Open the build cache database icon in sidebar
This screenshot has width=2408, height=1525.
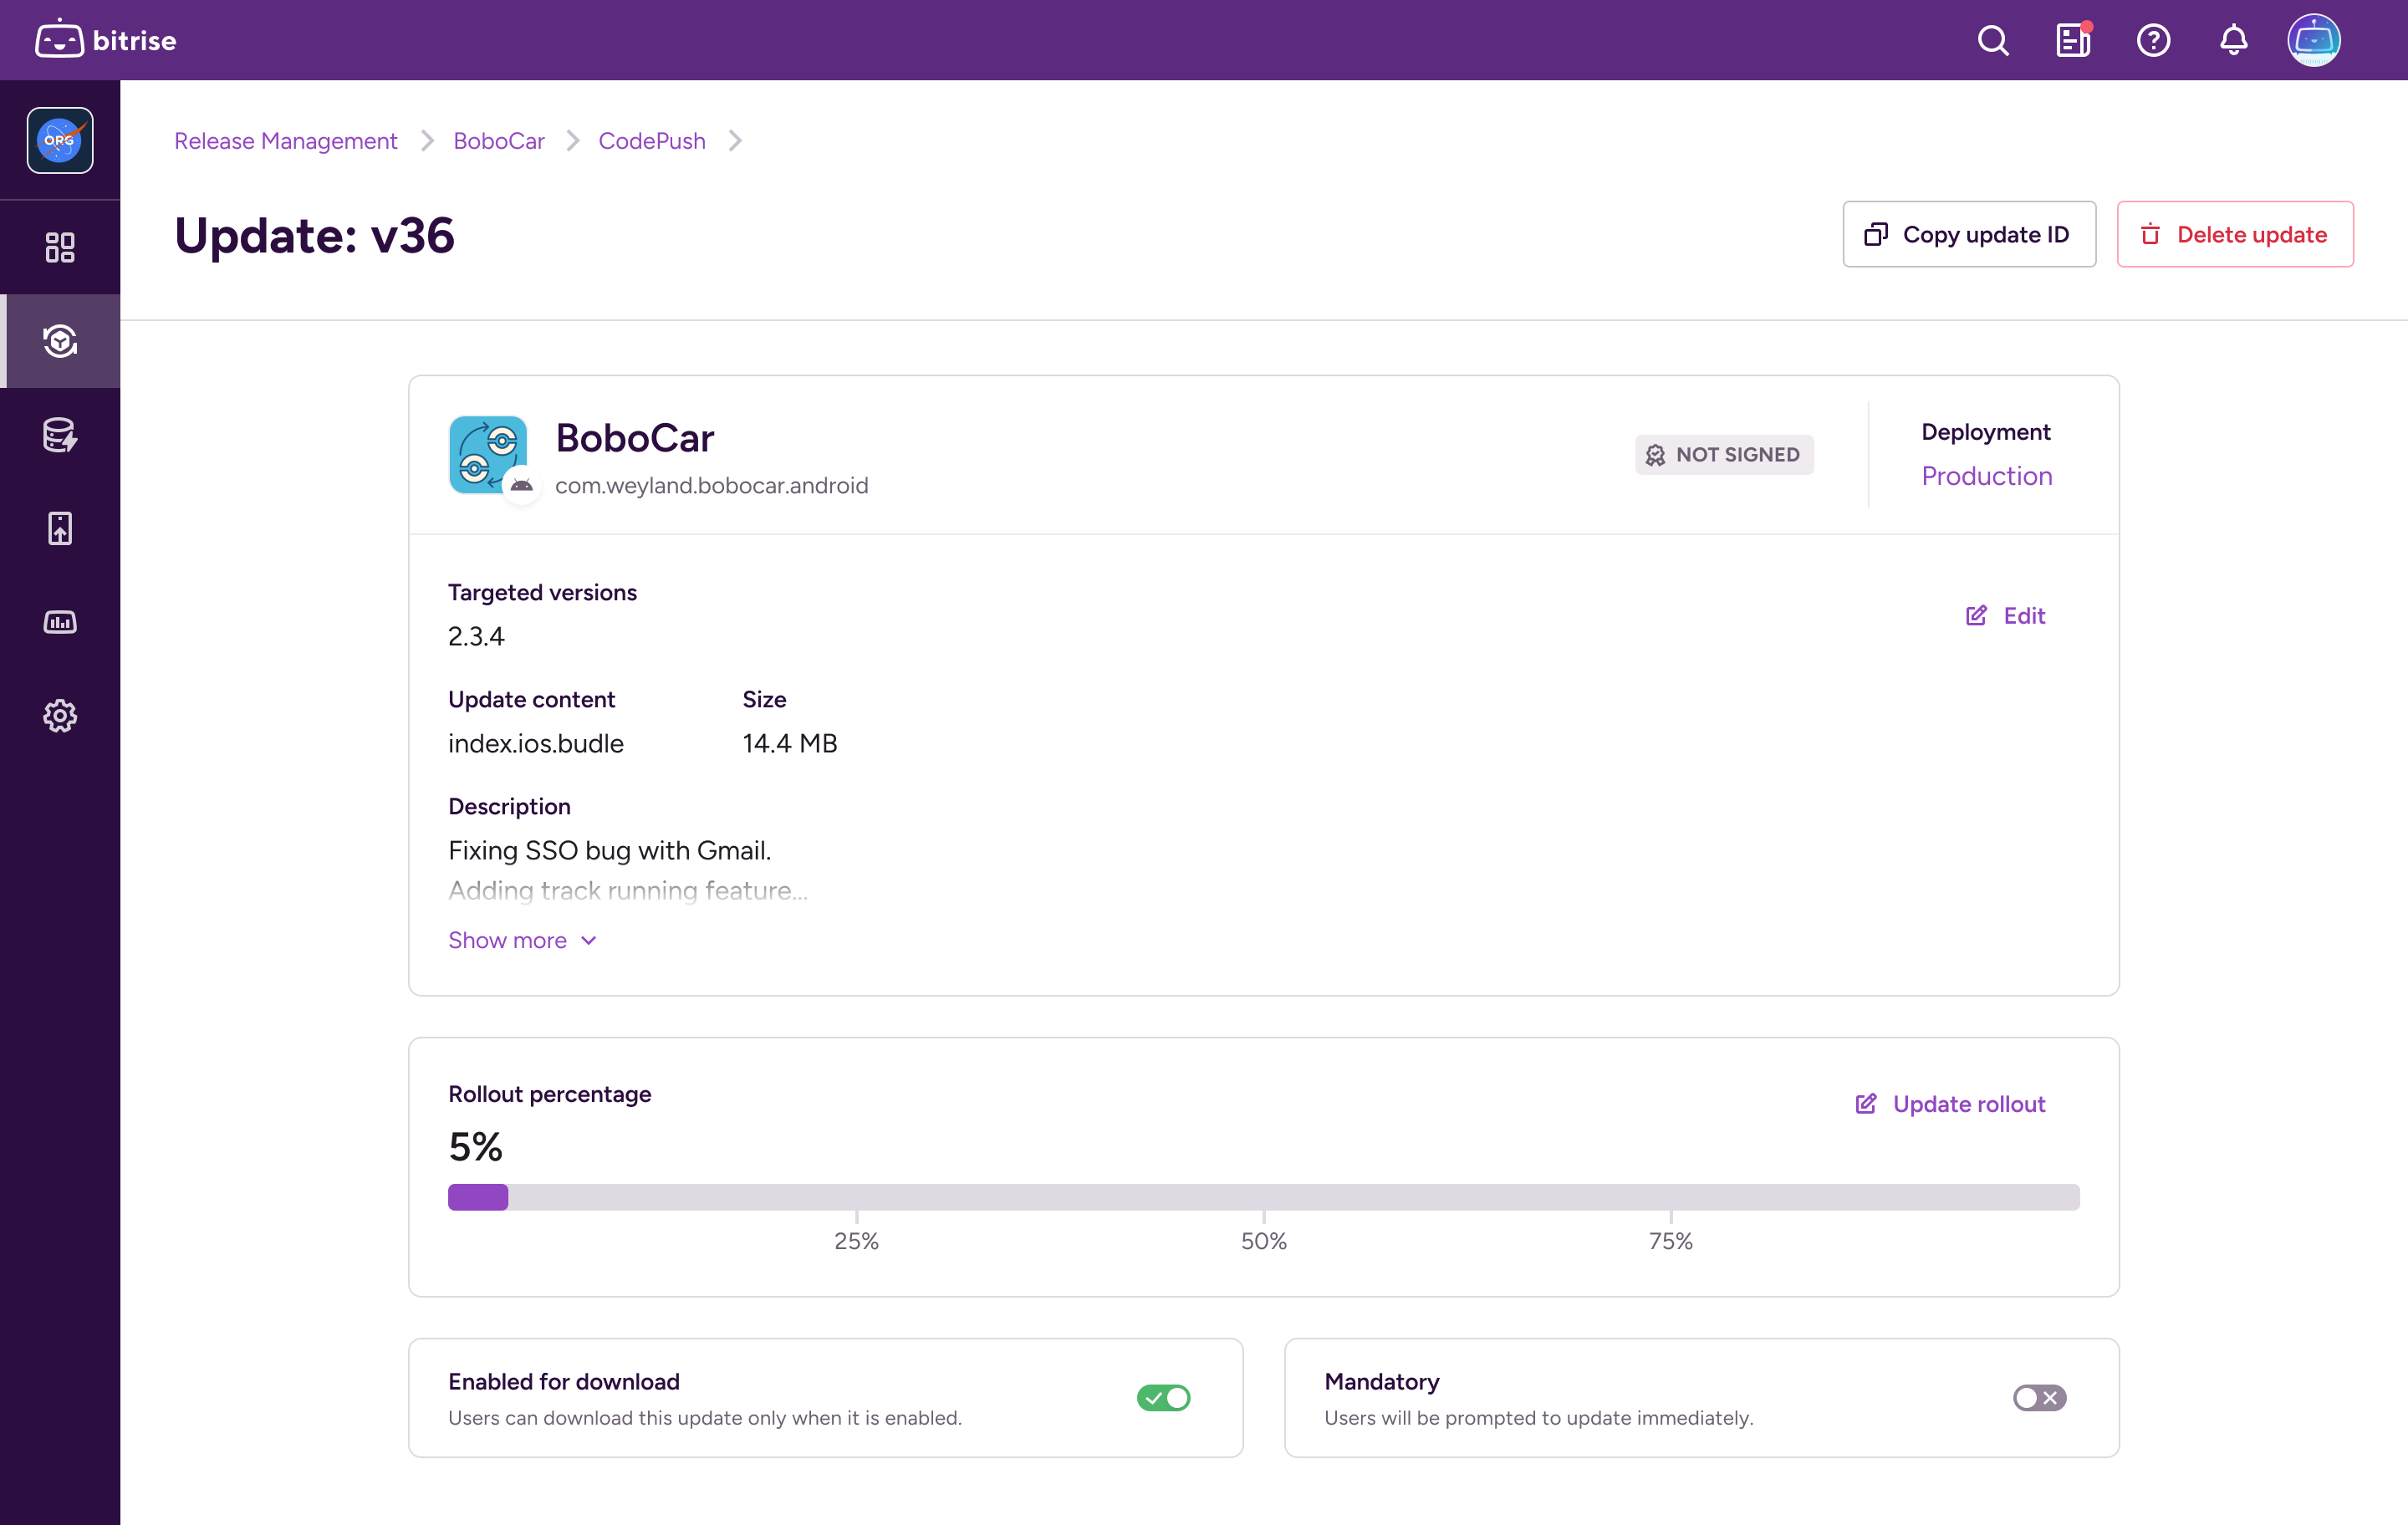[x=60, y=435]
